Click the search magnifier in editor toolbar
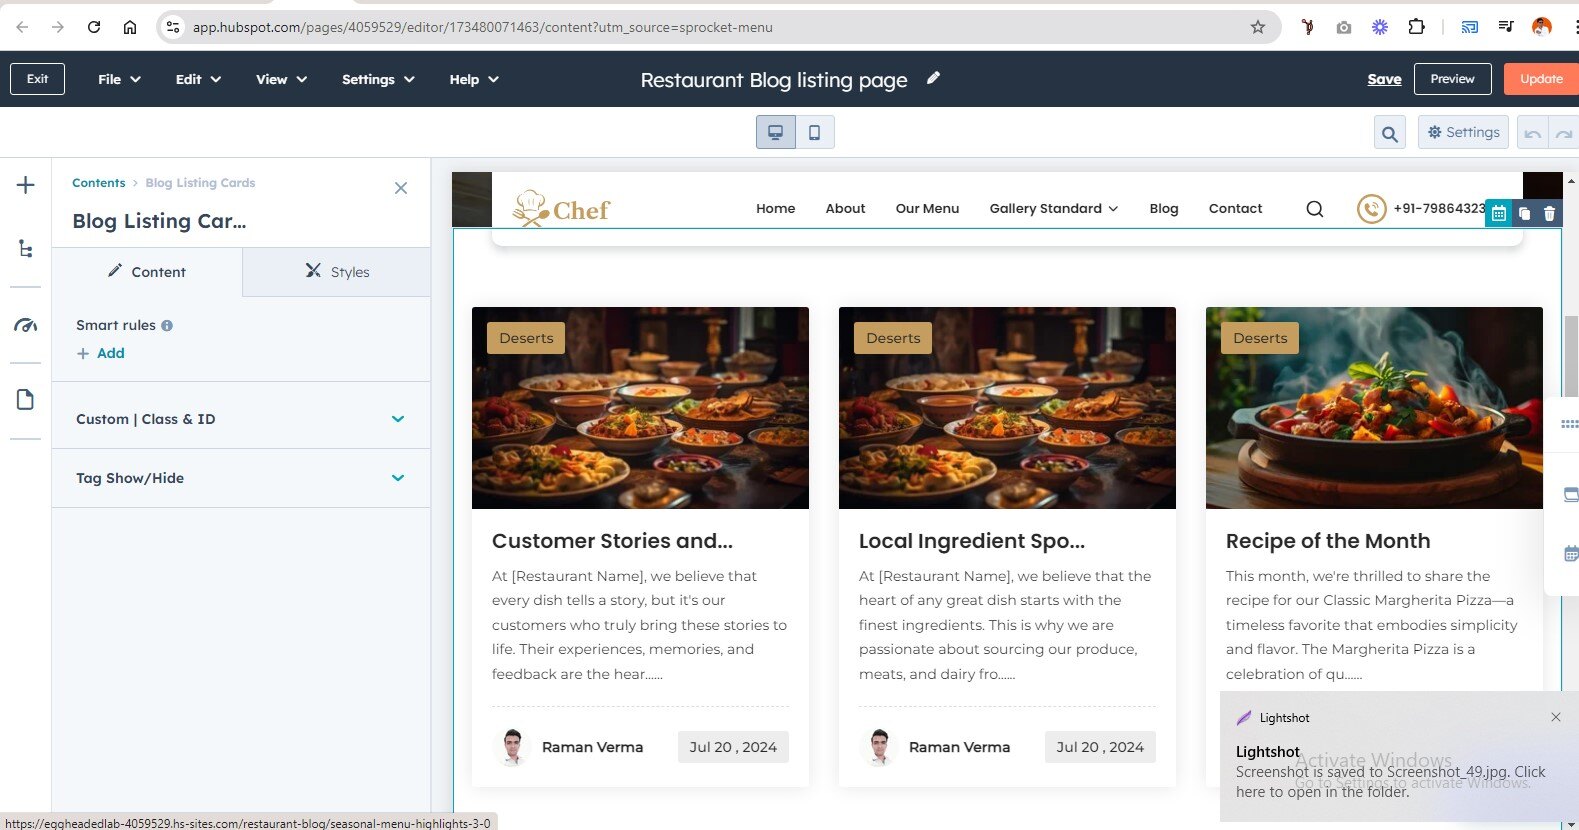 (1389, 133)
